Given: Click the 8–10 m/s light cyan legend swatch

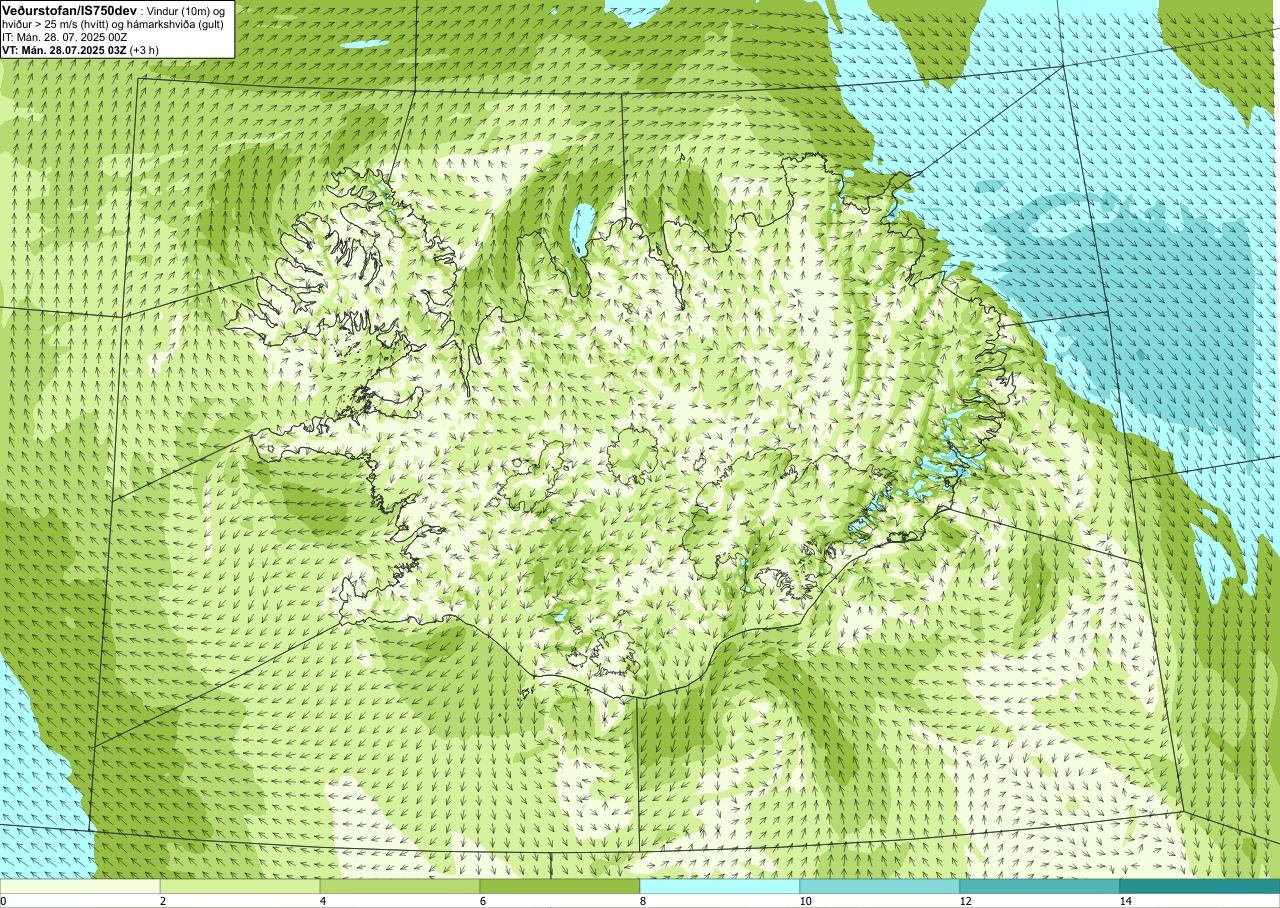Looking at the screenshot, I should (720, 886).
